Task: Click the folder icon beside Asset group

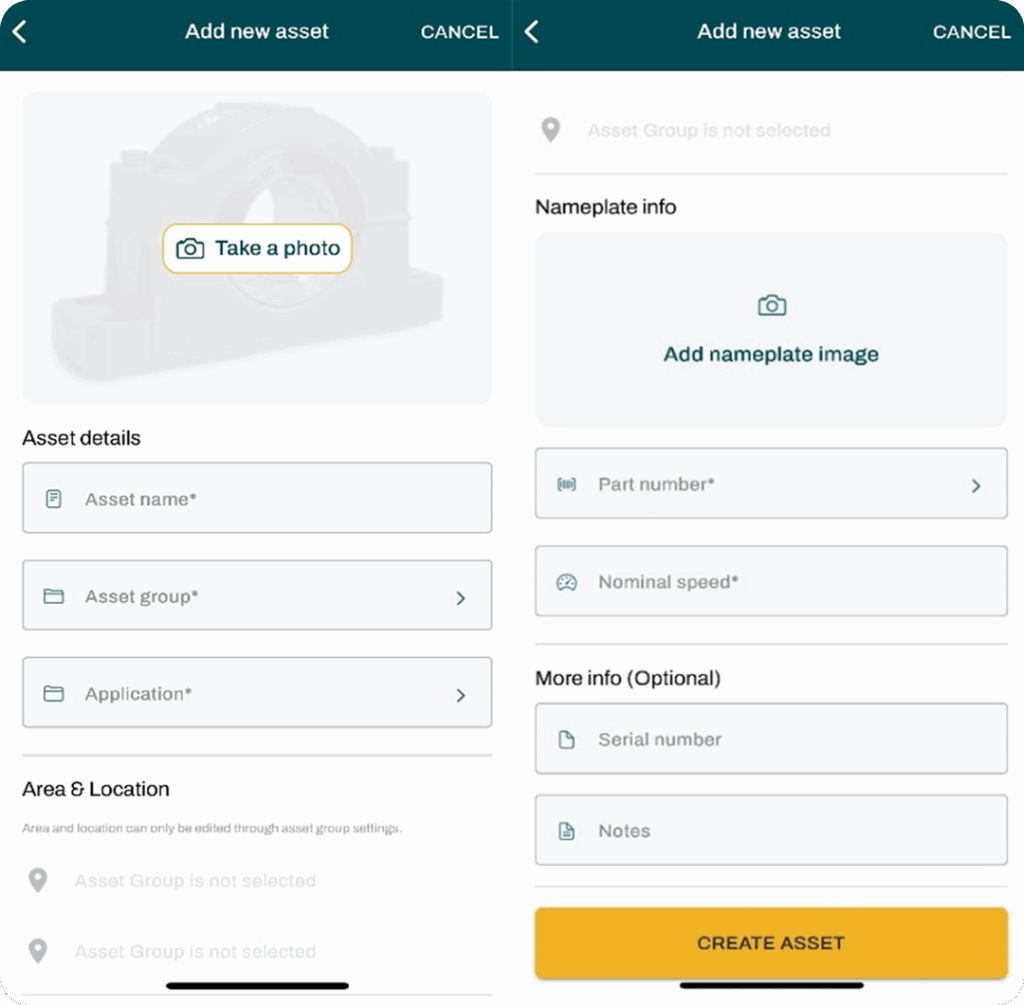Action: click(54, 597)
